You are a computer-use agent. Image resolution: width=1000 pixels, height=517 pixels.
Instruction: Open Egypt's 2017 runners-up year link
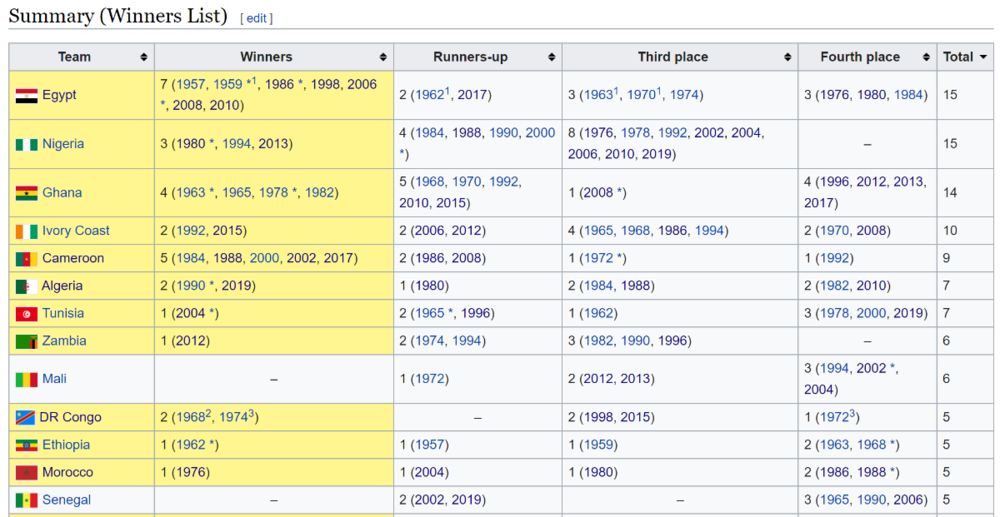pos(471,95)
